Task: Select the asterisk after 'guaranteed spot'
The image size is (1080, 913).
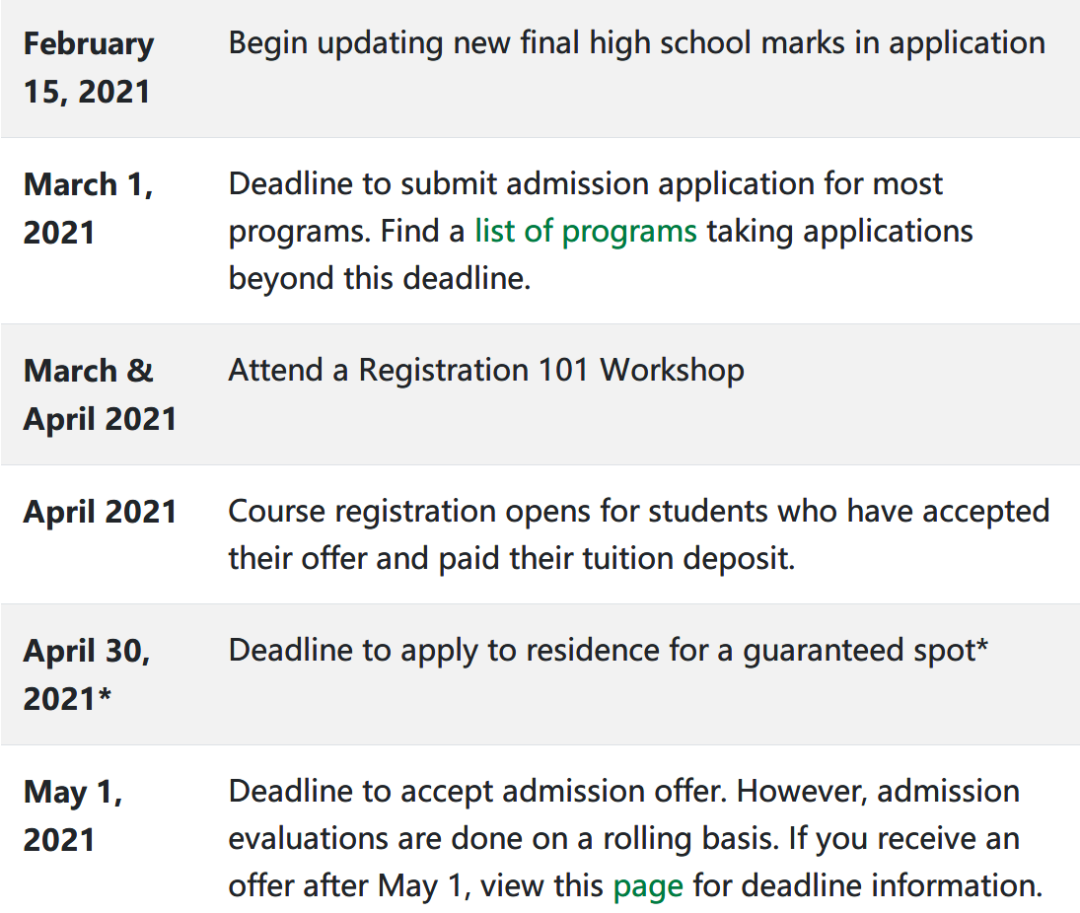Action: click(x=982, y=646)
